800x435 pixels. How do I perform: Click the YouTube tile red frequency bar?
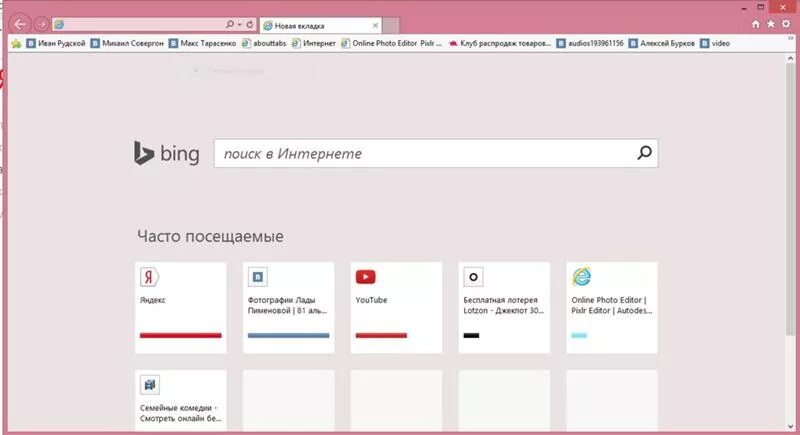point(381,336)
